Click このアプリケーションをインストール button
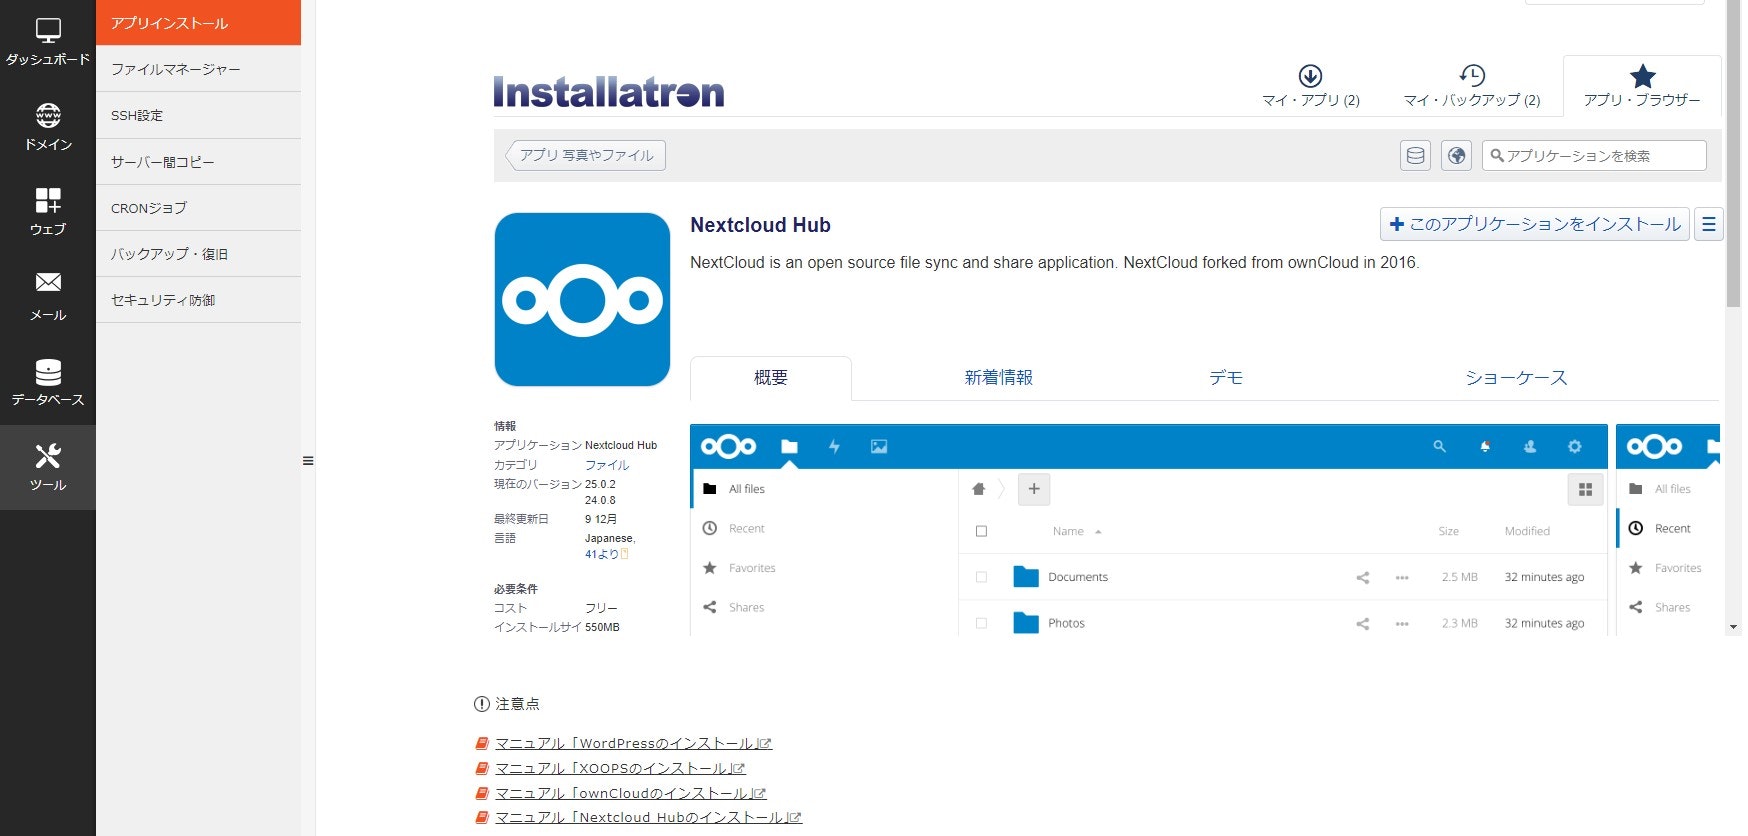Image resolution: width=1748 pixels, height=836 pixels. [1535, 224]
